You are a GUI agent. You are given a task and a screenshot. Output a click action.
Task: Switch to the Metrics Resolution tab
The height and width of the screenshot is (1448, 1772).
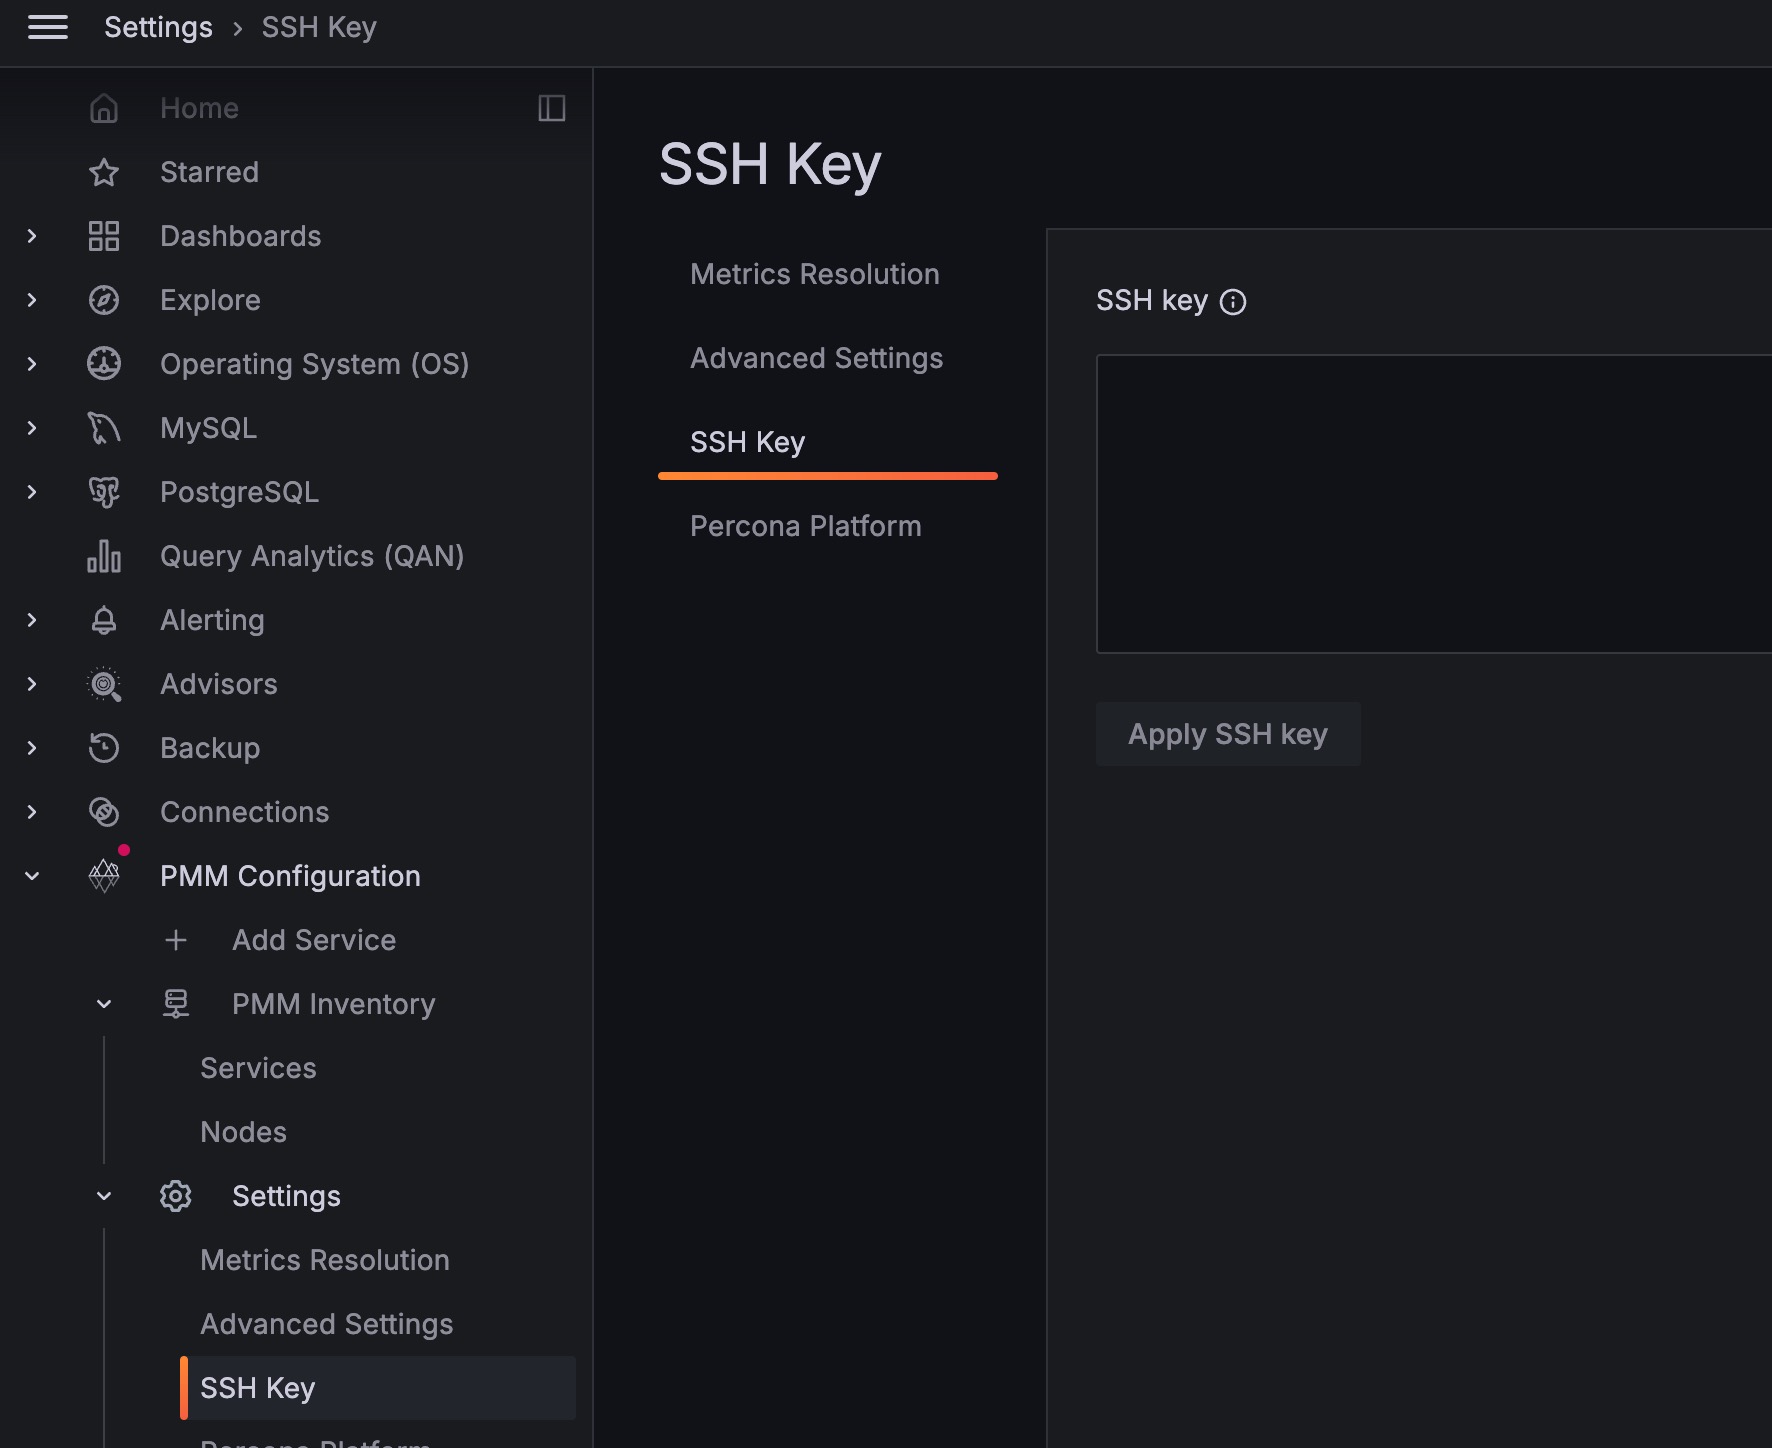(x=814, y=274)
